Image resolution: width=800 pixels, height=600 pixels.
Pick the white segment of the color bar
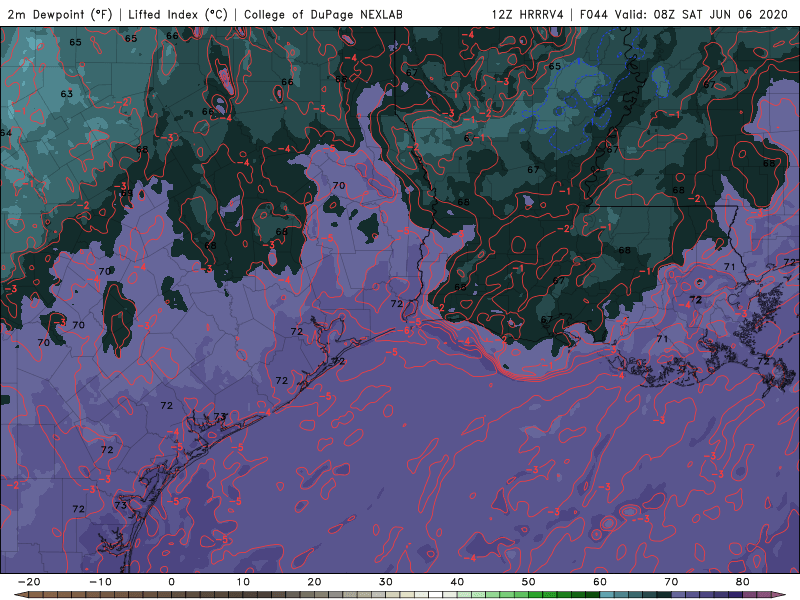[x=436, y=595]
